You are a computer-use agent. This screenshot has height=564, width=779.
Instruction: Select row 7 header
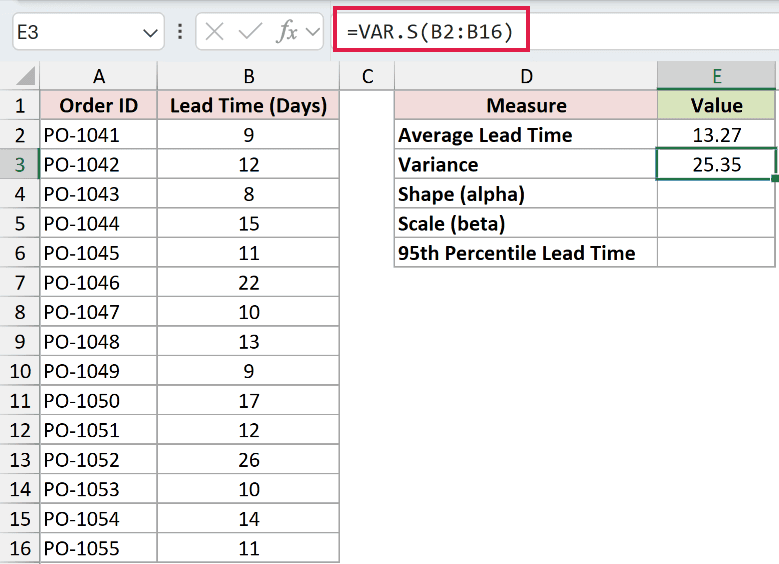[x=20, y=283]
